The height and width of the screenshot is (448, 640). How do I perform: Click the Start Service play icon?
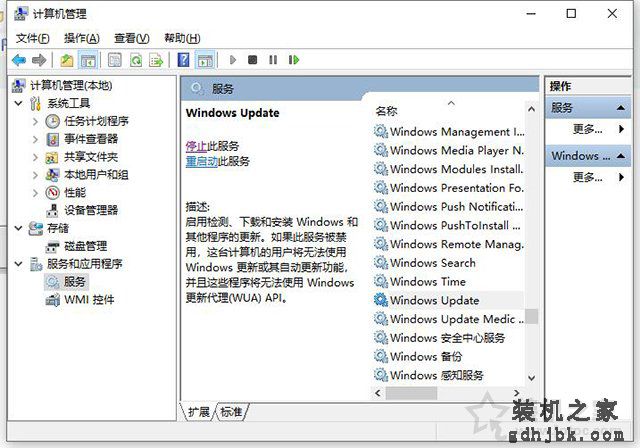coord(233,60)
